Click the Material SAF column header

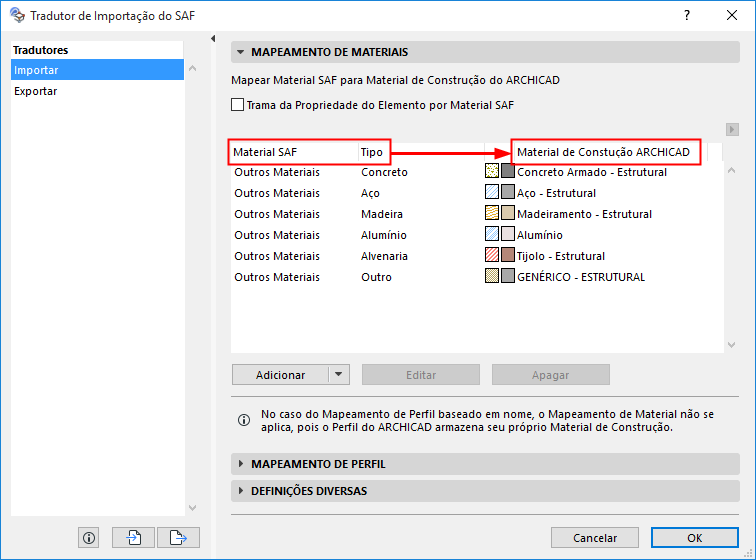tap(295, 152)
